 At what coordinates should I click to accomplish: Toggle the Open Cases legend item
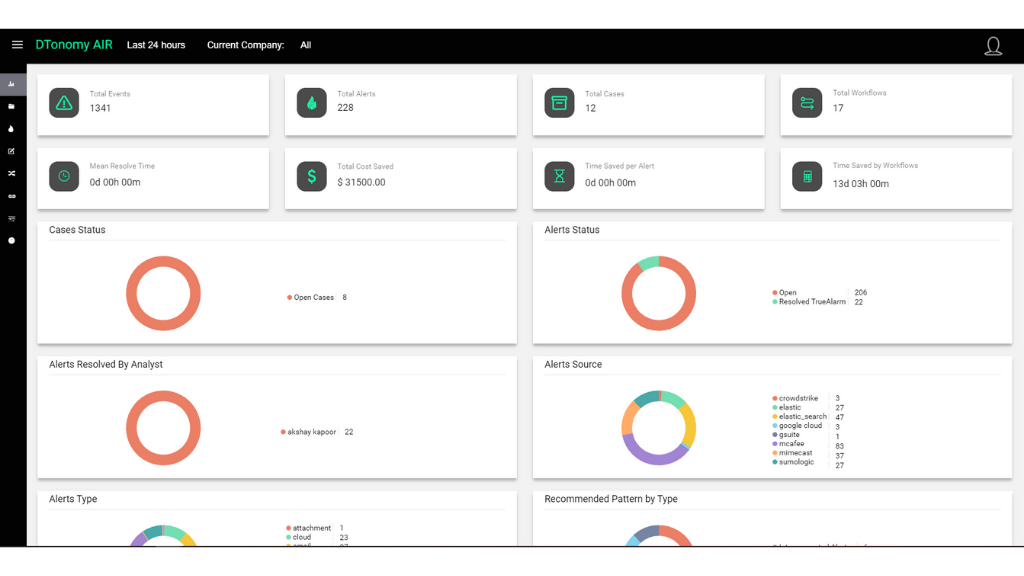click(311, 297)
